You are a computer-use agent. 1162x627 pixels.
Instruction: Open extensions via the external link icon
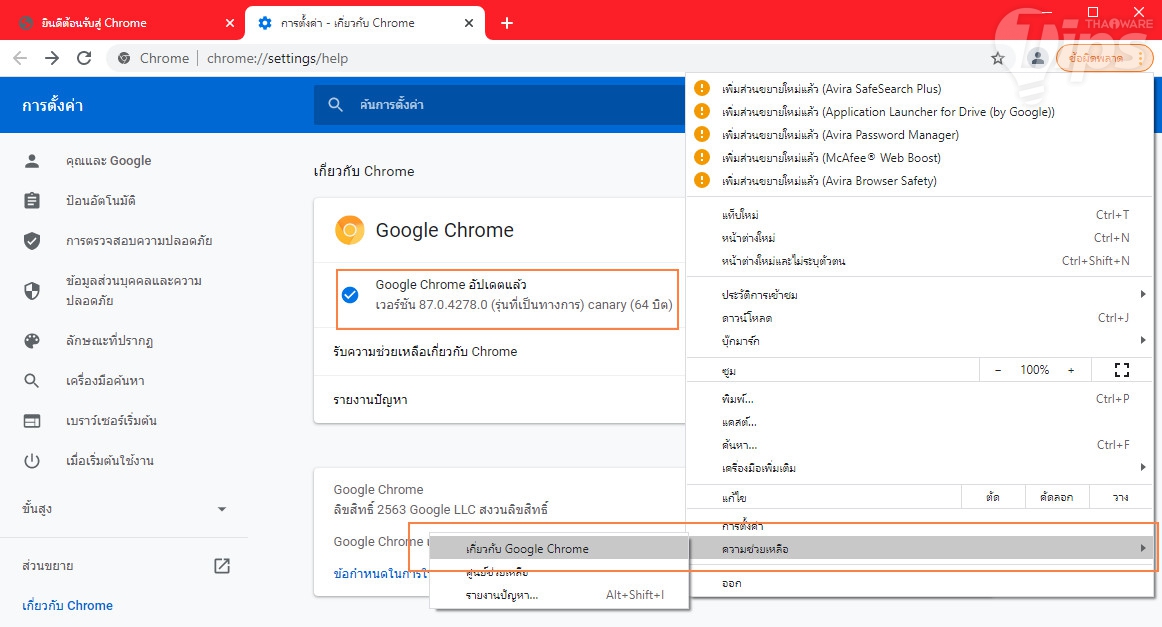(x=222, y=566)
